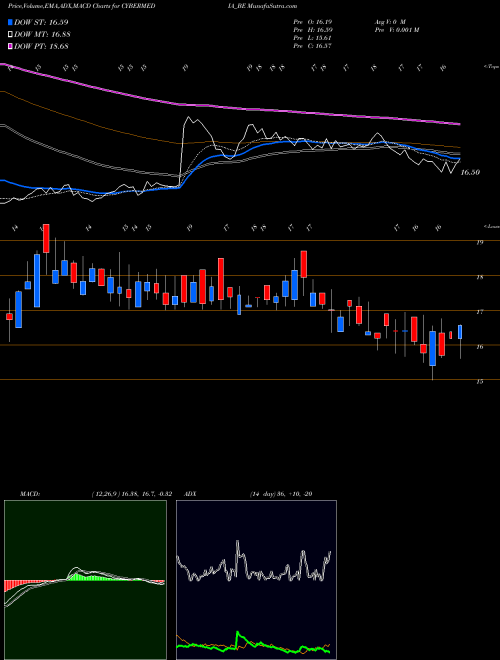Click the blue DOW ST legend swatch

pyautogui.click(x=11, y=22)
